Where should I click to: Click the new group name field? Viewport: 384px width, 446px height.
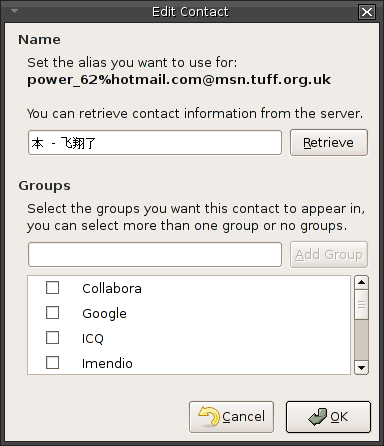(x=155, y=255)
